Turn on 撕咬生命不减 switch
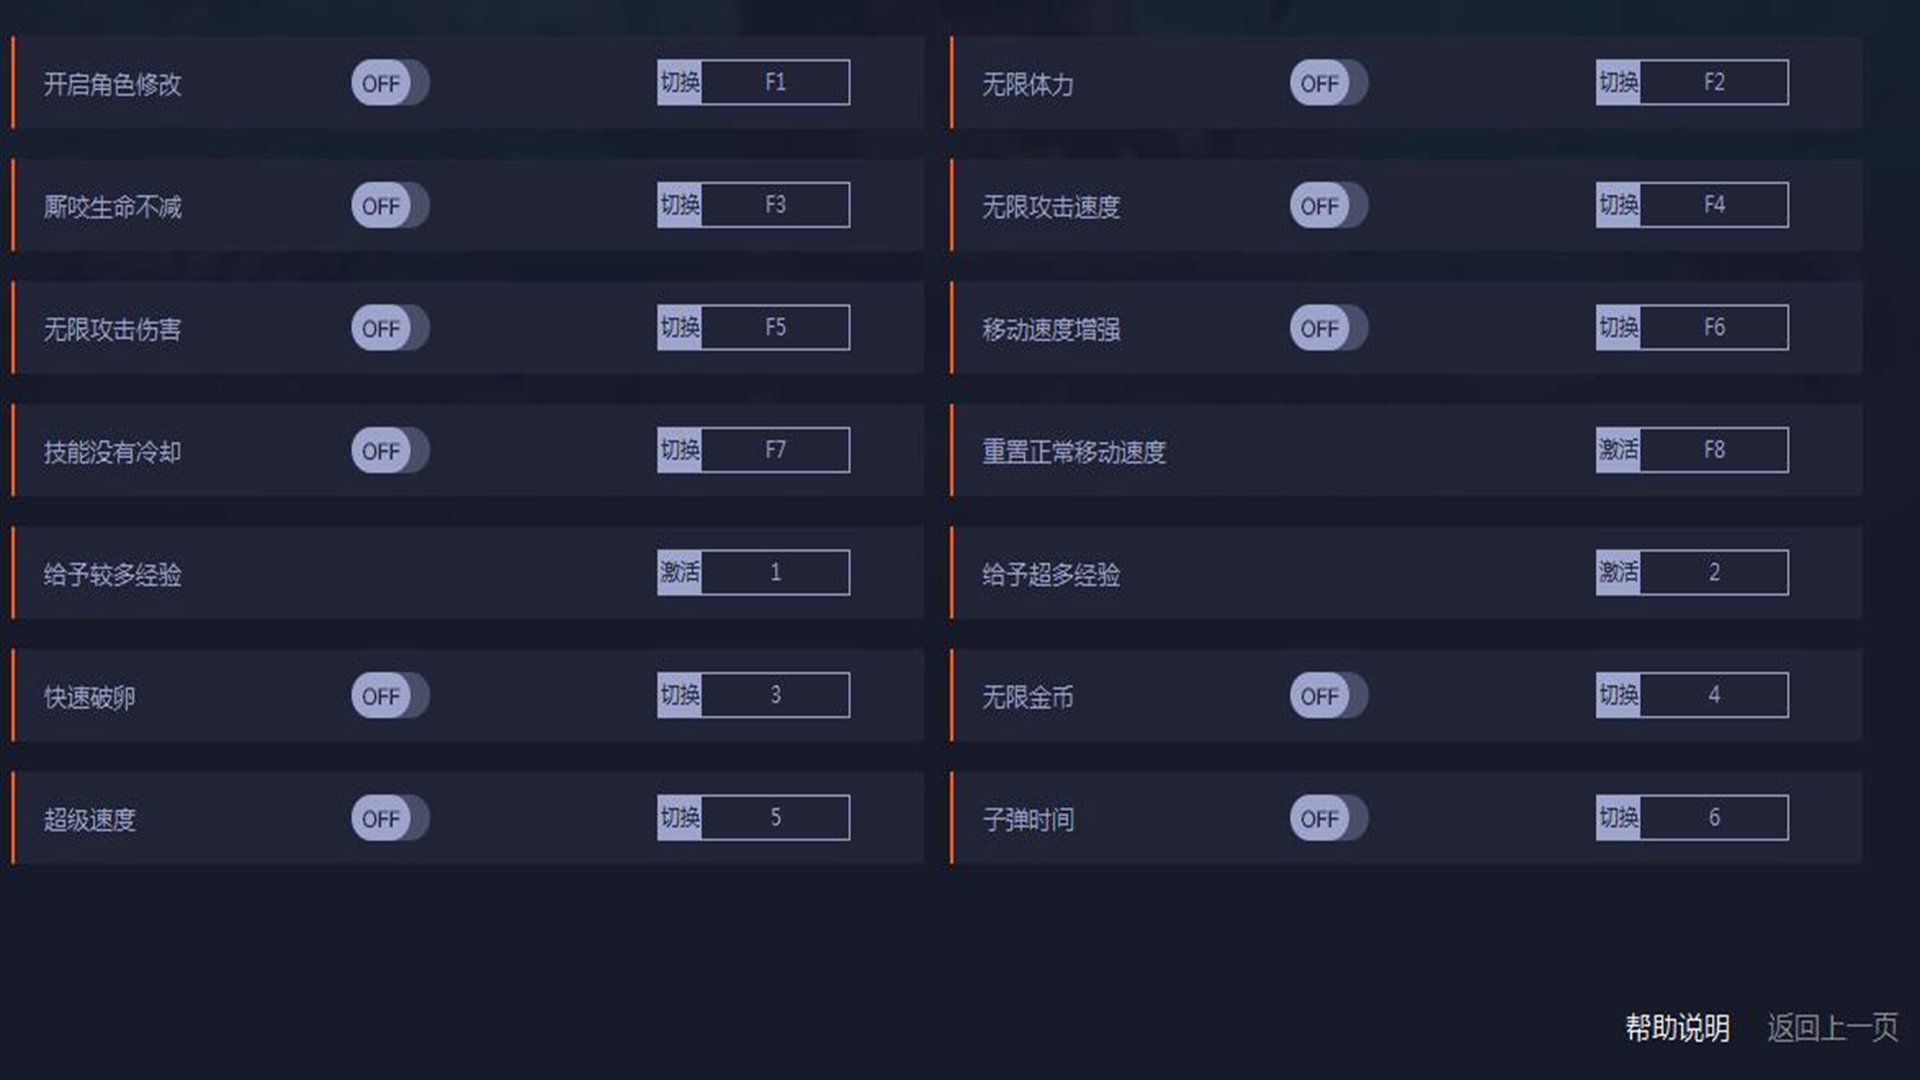This screenshot has width=1920, height=1080. pyautogui.click(x=389, y=206)
